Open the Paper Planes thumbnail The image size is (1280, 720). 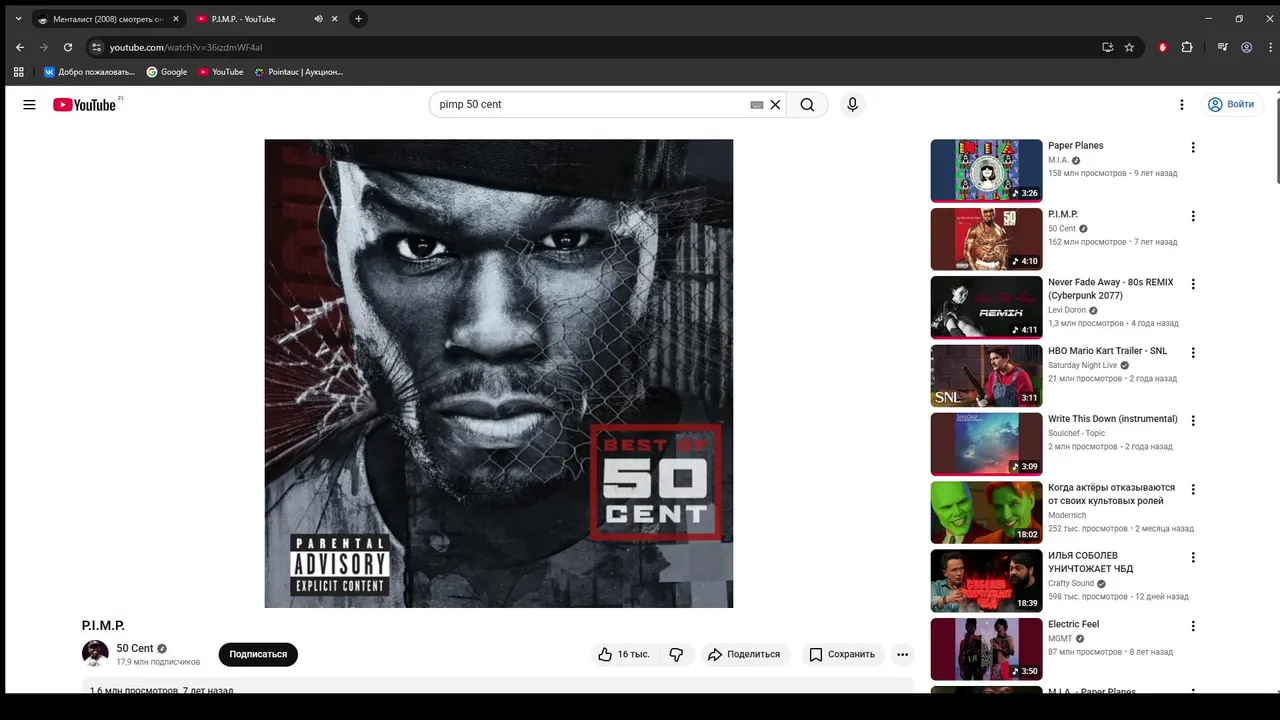pyautogui.click(x=986, y=171)
